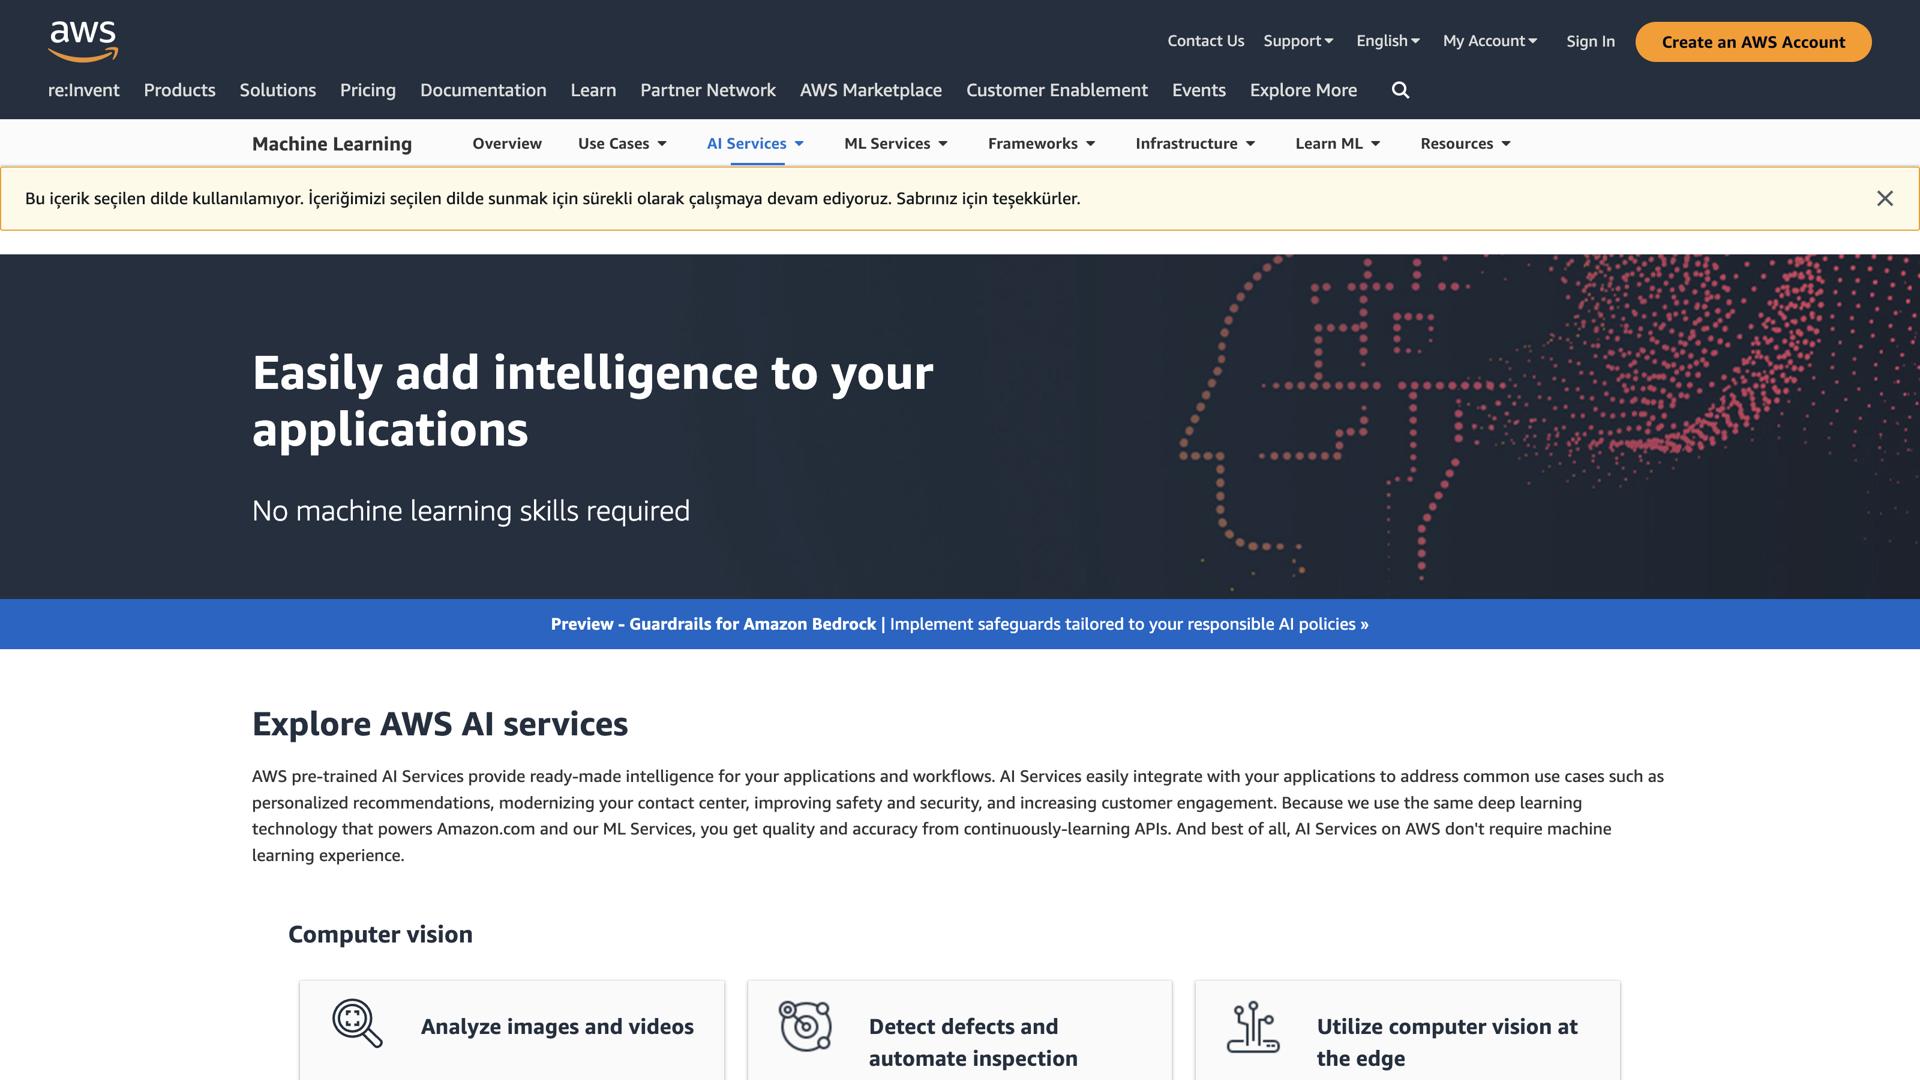Image resolution: width=1920 pixels, height=1080 pixels.
Task: Switch to the Overview tab
Action: tap(506, 143)
